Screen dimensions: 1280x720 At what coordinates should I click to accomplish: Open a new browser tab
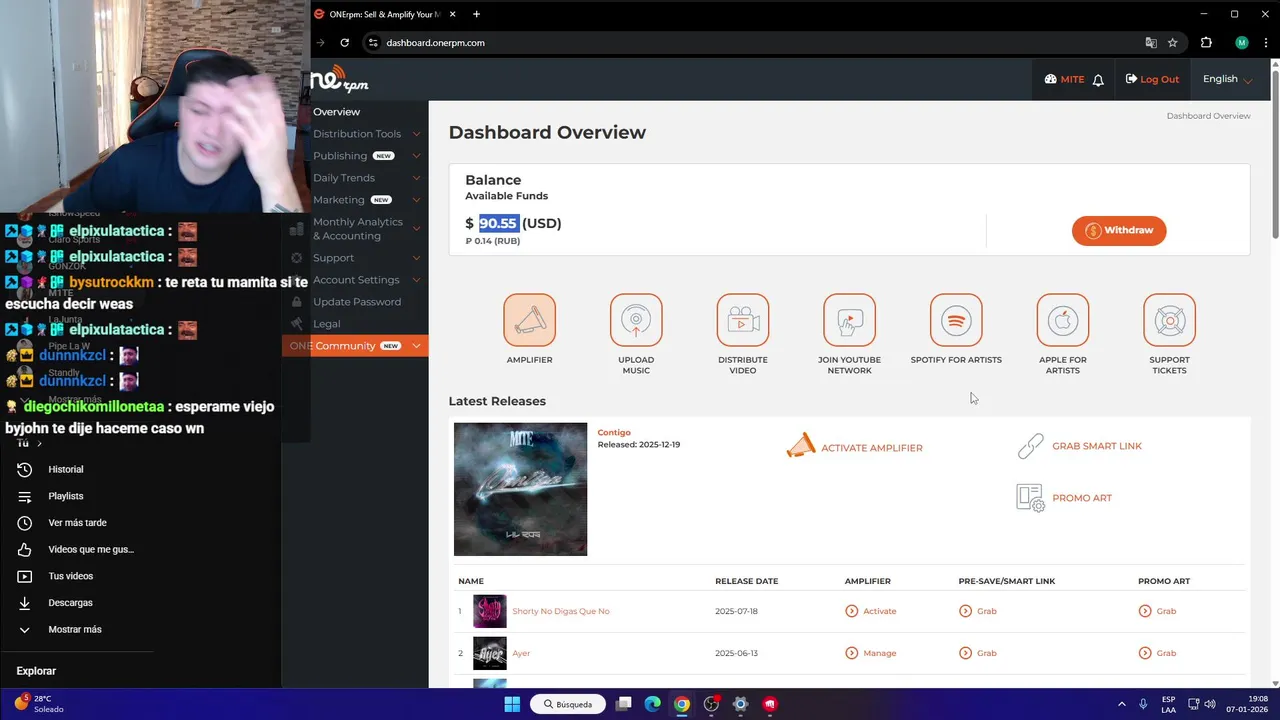point(476,14)
